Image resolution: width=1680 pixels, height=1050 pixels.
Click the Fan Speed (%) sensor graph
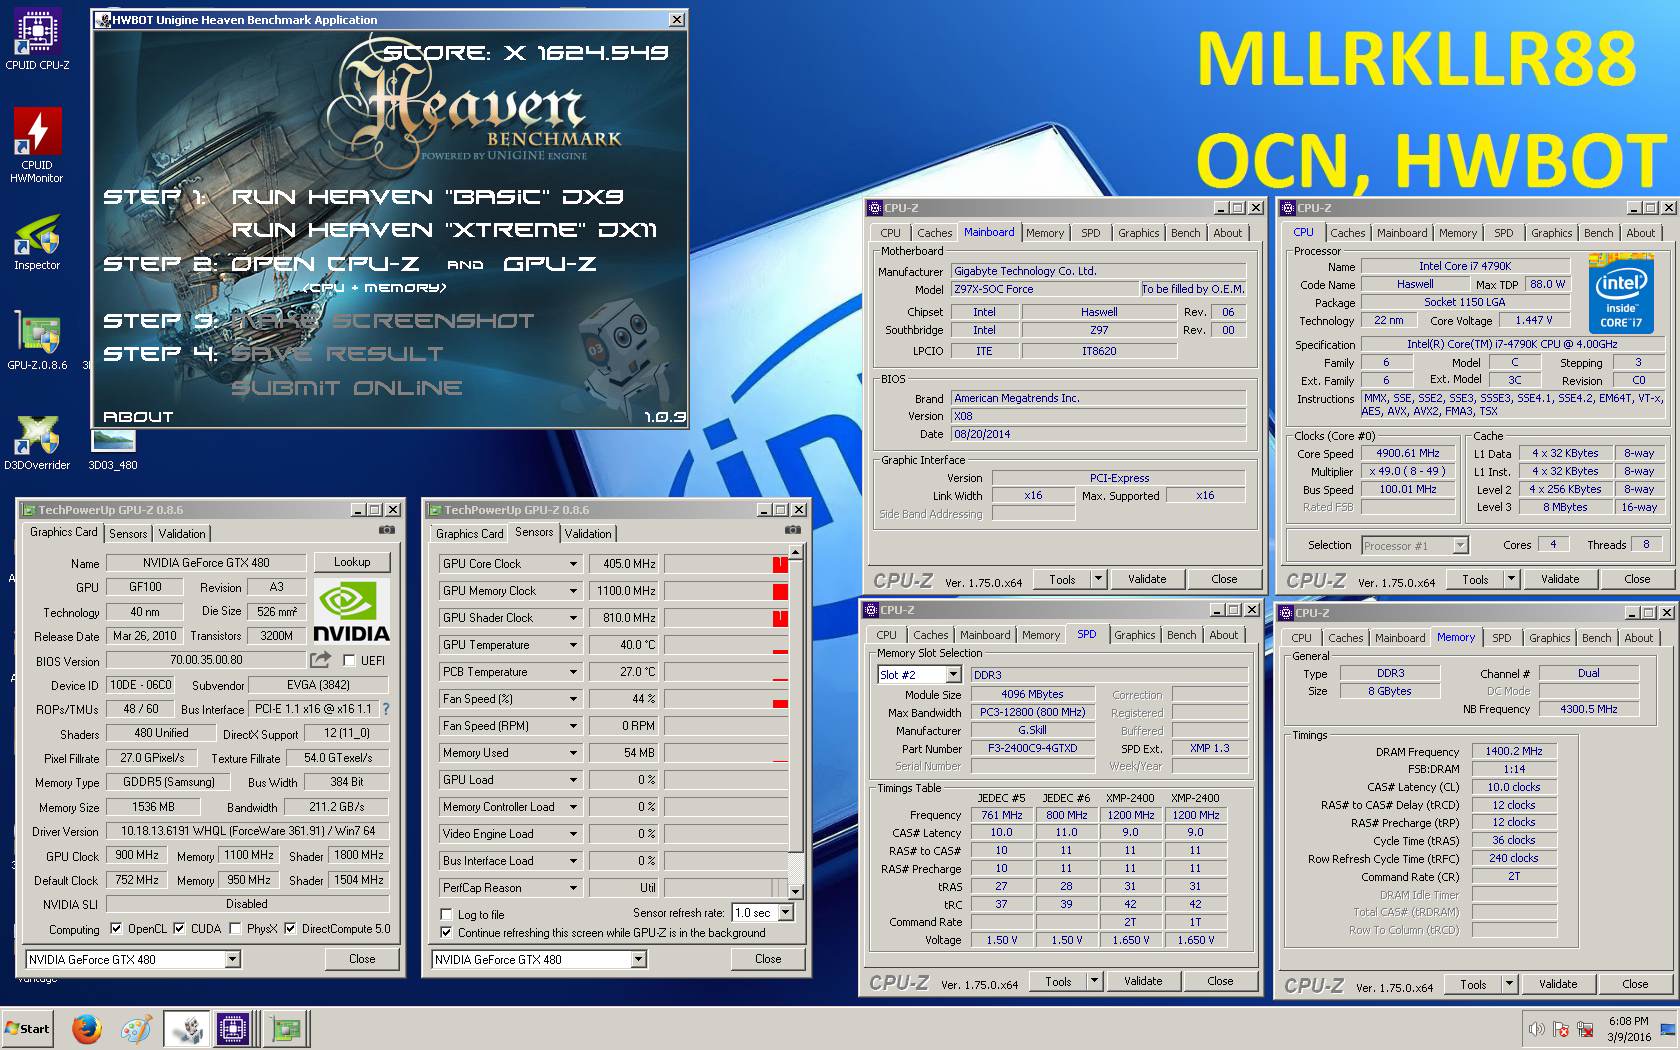pos(726,699)
